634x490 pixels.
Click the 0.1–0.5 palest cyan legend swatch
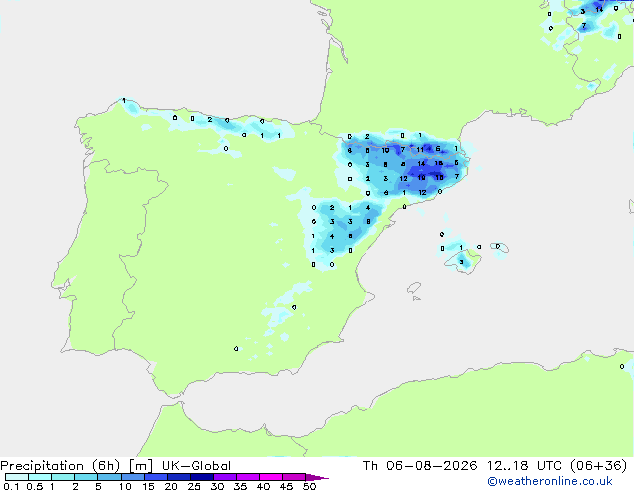pyautogui.click(x=17, y=477)
